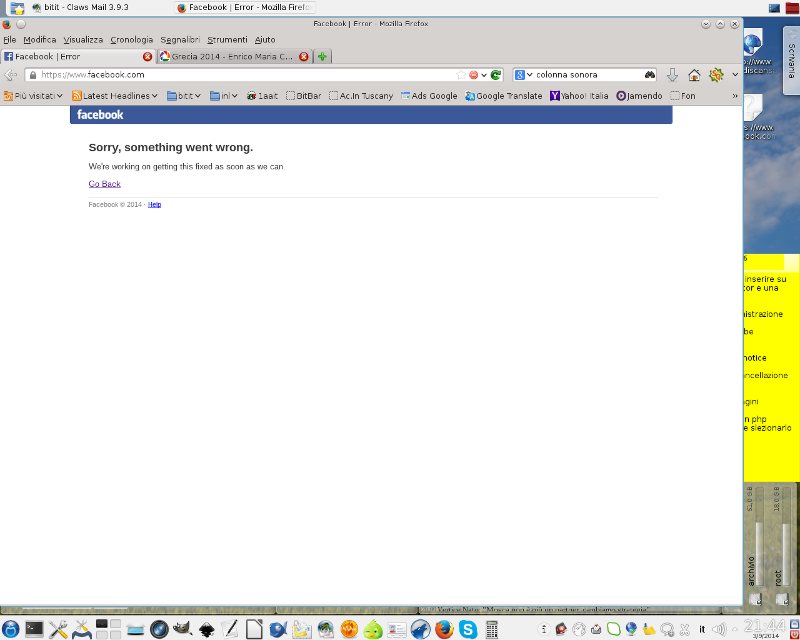Bookmark this page with the star icon
The image size is (800, 640).
pyautogui.click(x=461, y=75)
